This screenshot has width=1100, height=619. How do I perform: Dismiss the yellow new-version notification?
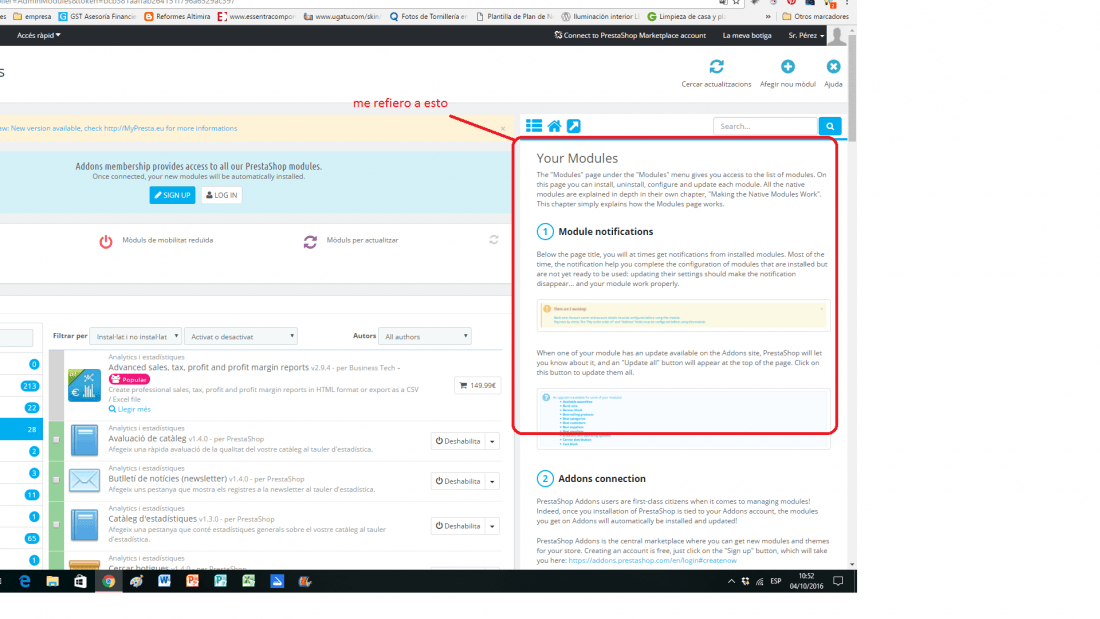coord(503,128)
